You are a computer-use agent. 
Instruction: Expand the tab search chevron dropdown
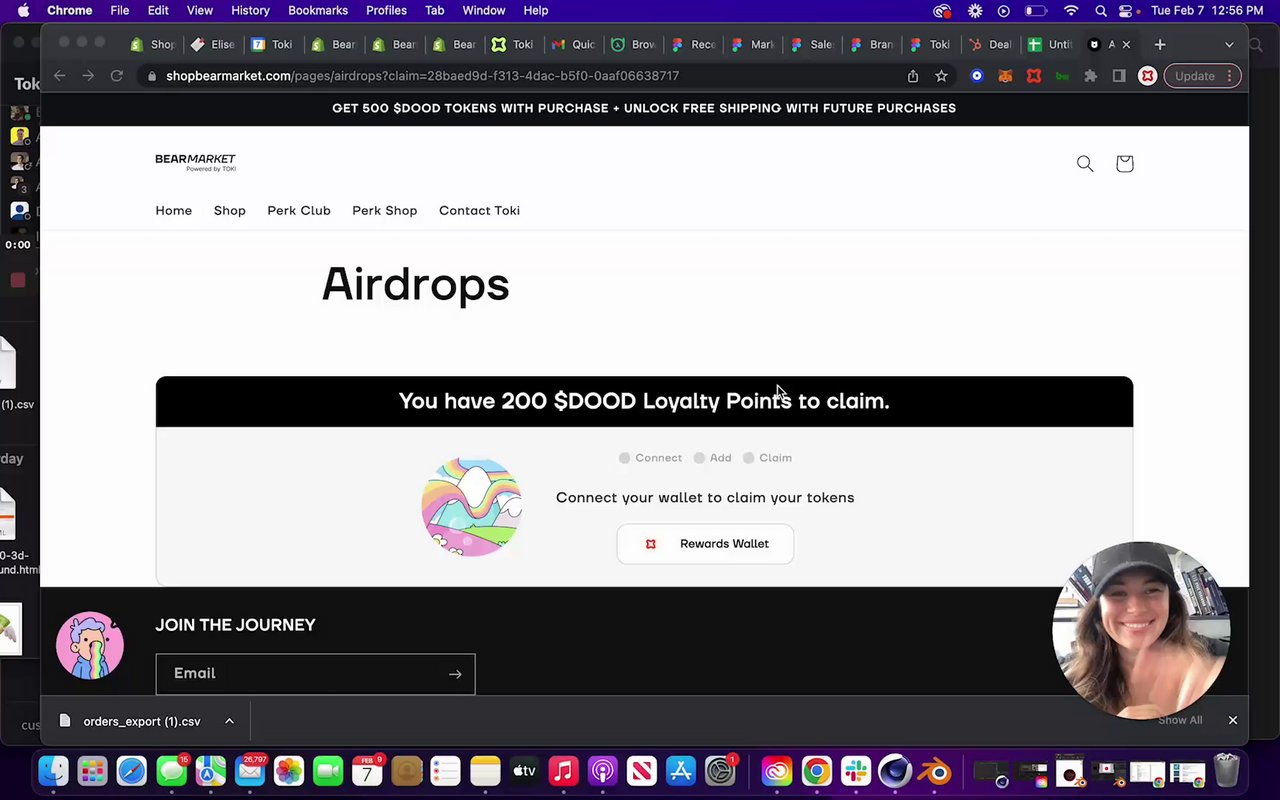coord(1229,44)
